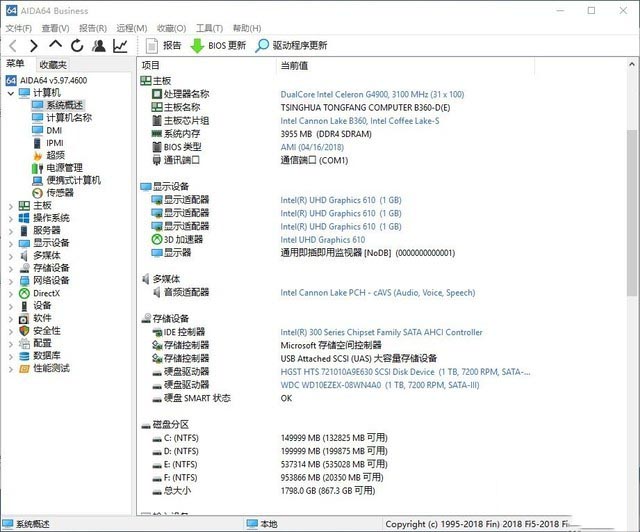Select the 电源管理 battery icon item
This screenshot has width=640, height=532.
point(57,168)
